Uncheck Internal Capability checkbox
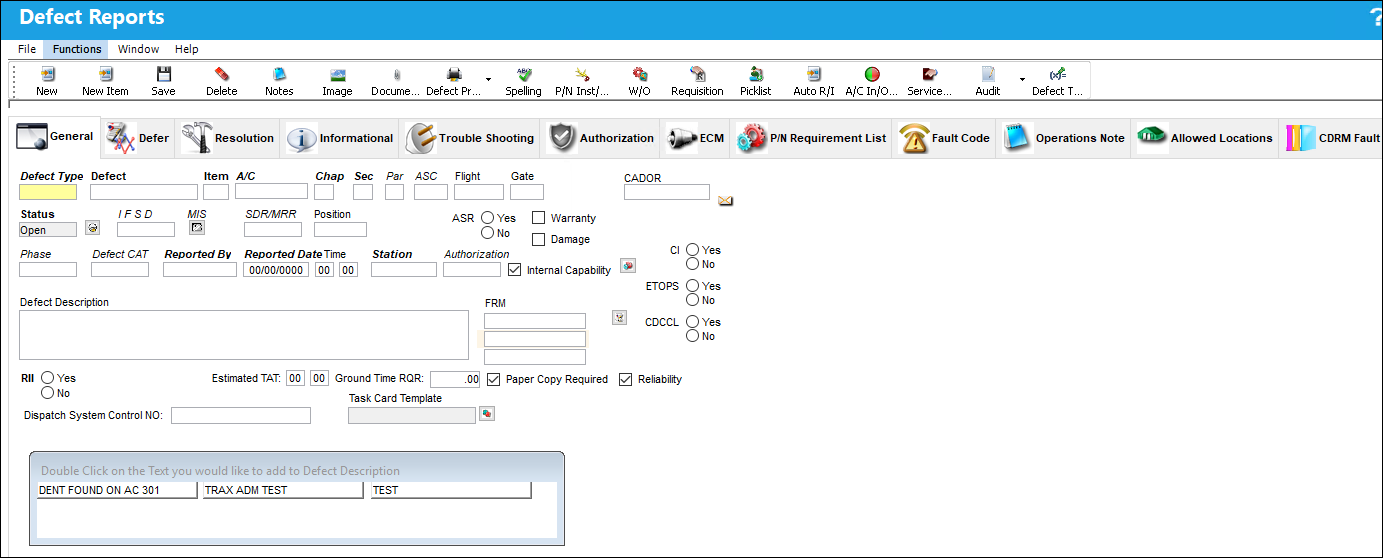The height and width of the screenshot is (558, 1383). coord(515,269)
